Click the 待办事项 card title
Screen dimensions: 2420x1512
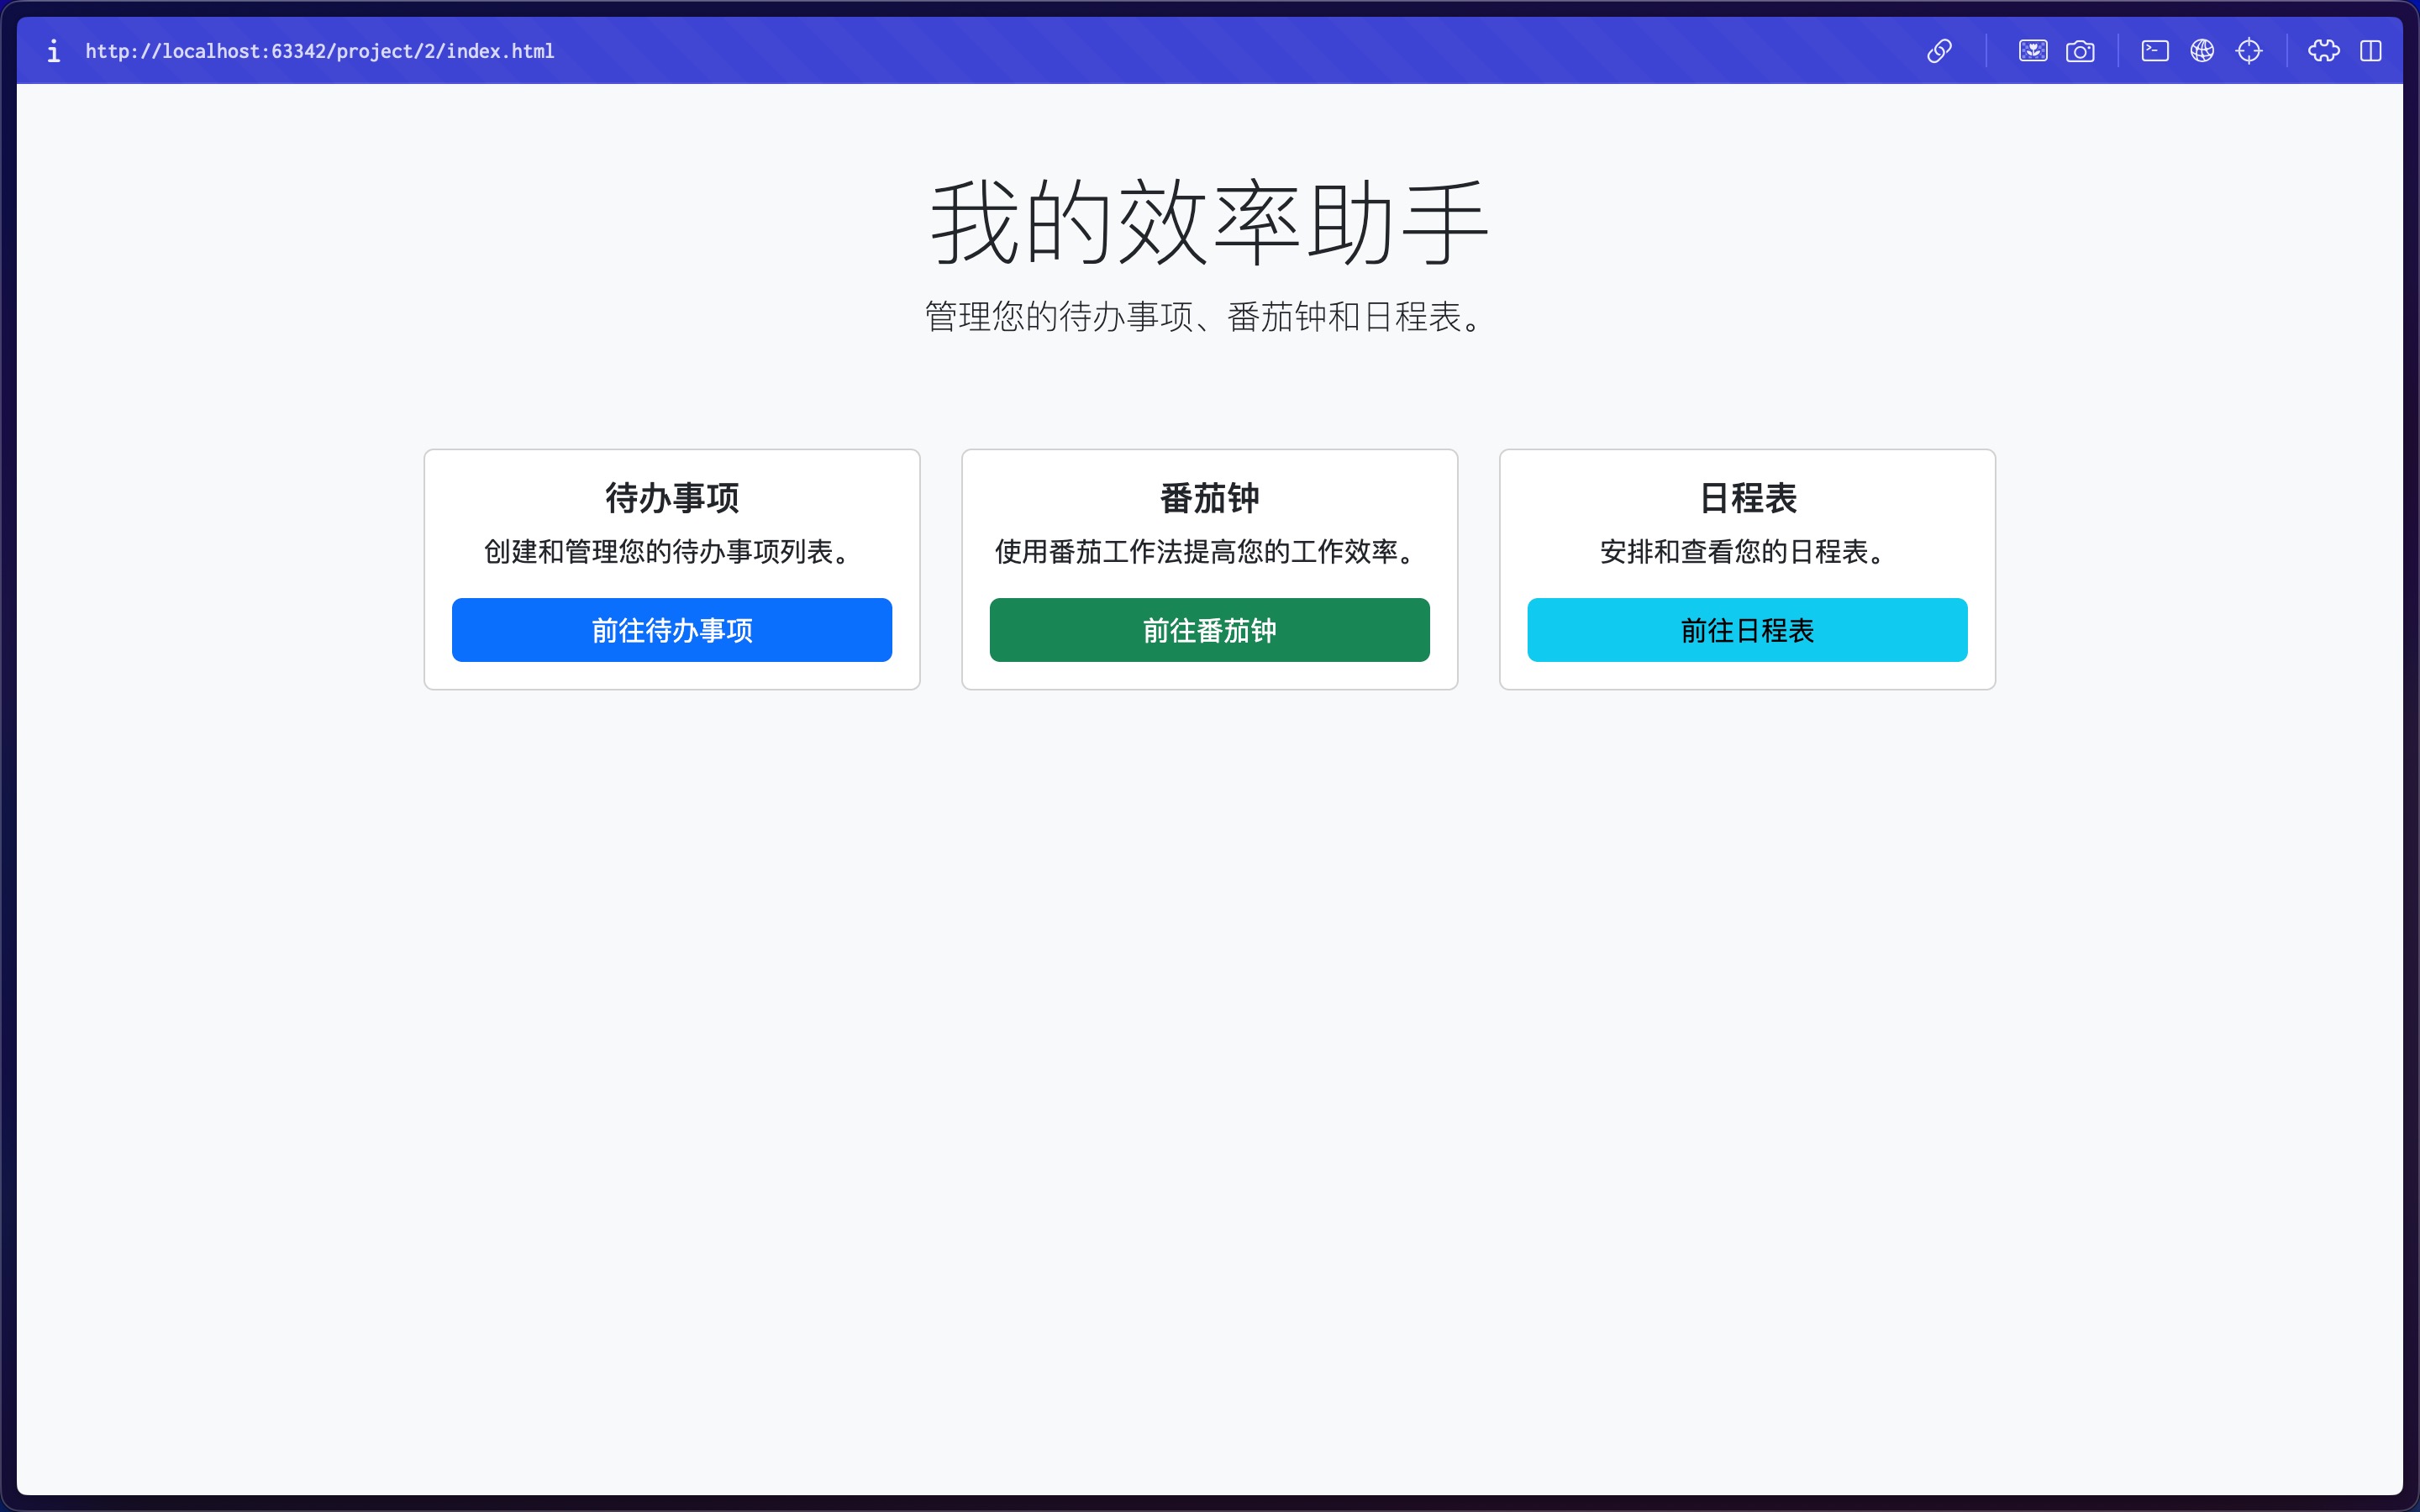point(672,498)
